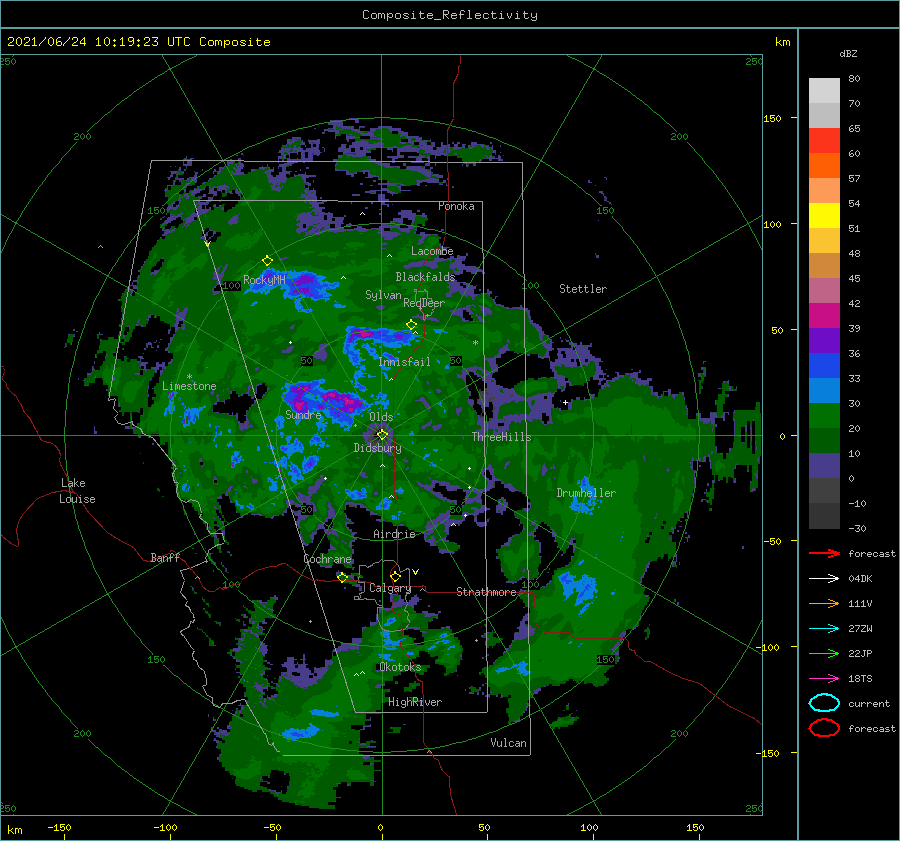This screenshot has height=841, width=900.
Task: Click the orange 111V arrow legend icon
Action: (x=824, y=603)
